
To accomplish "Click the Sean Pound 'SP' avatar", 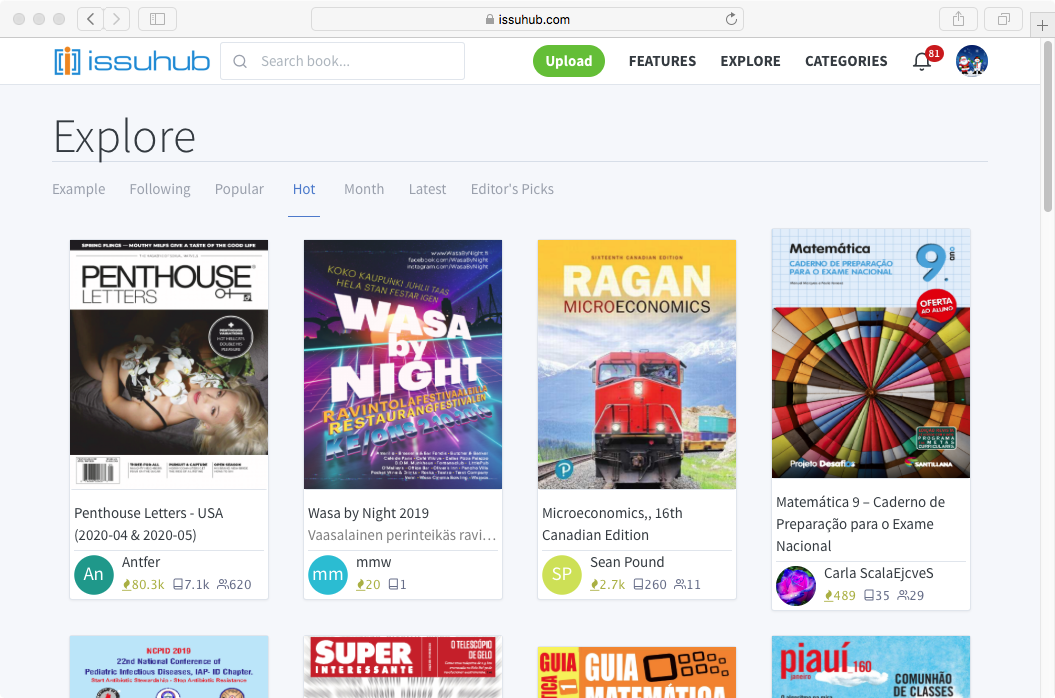I will coord(562,574).
